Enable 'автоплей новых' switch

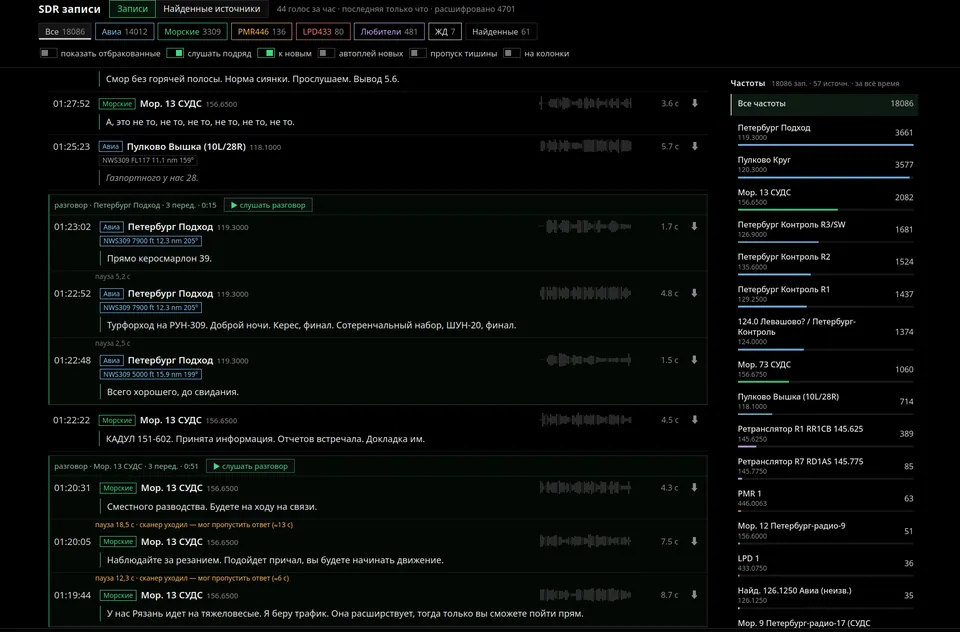point(326,53)
